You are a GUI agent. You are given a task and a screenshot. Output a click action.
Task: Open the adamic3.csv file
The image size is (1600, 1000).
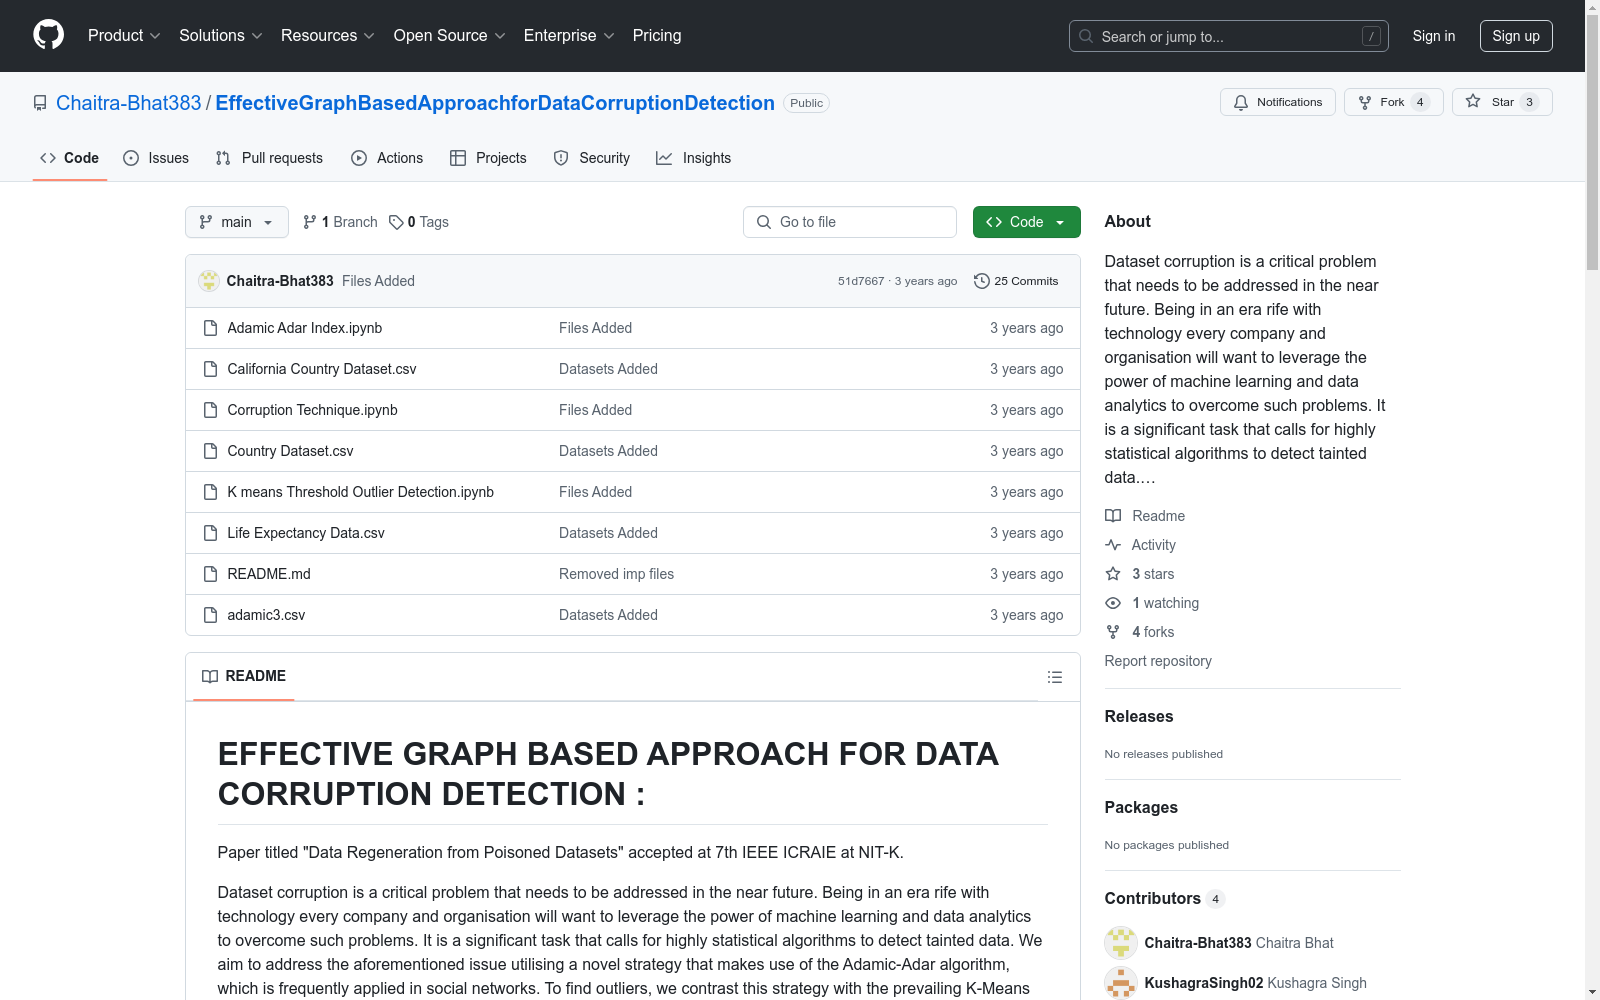(x=266, y=615)
